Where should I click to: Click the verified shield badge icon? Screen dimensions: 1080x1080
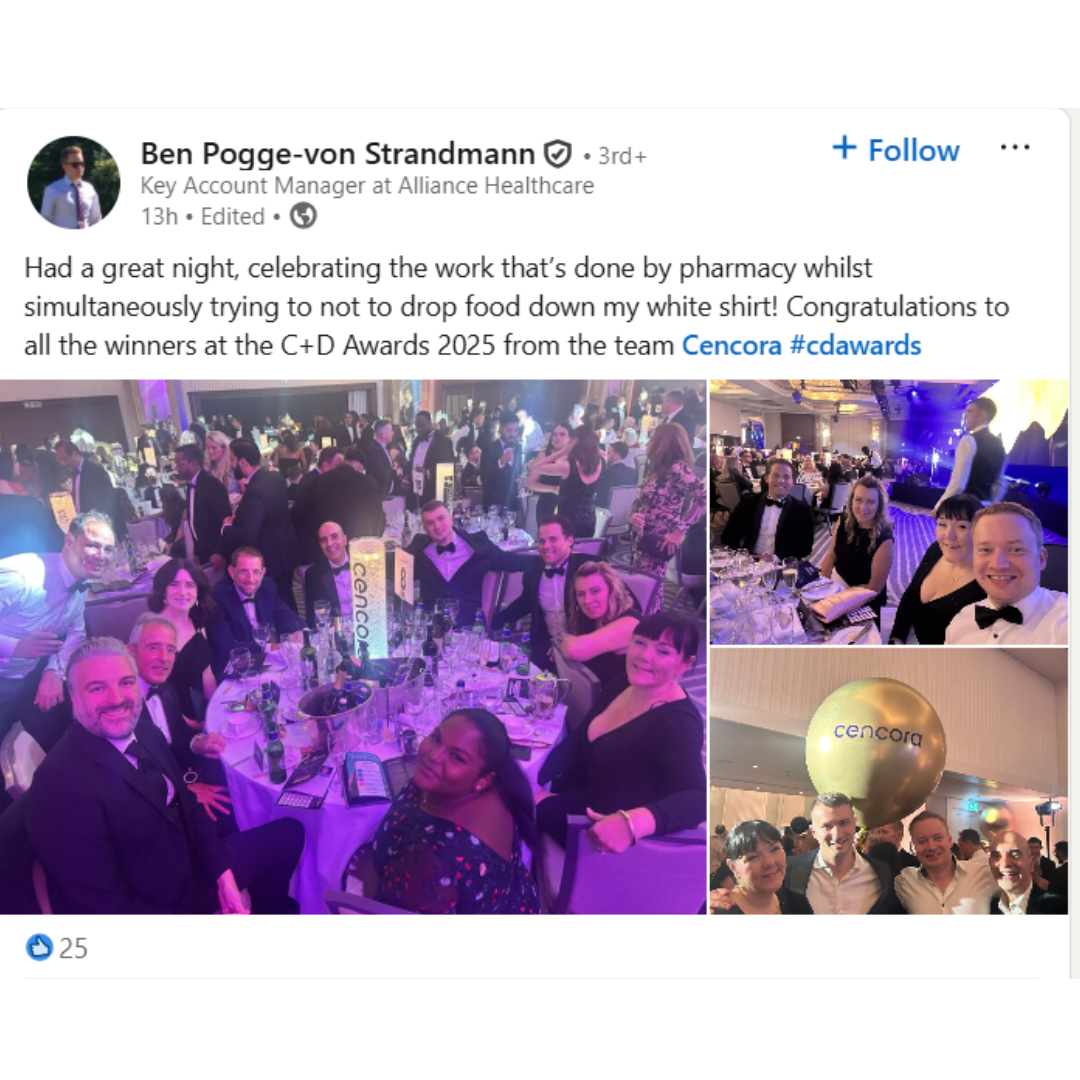pos(557,154)
